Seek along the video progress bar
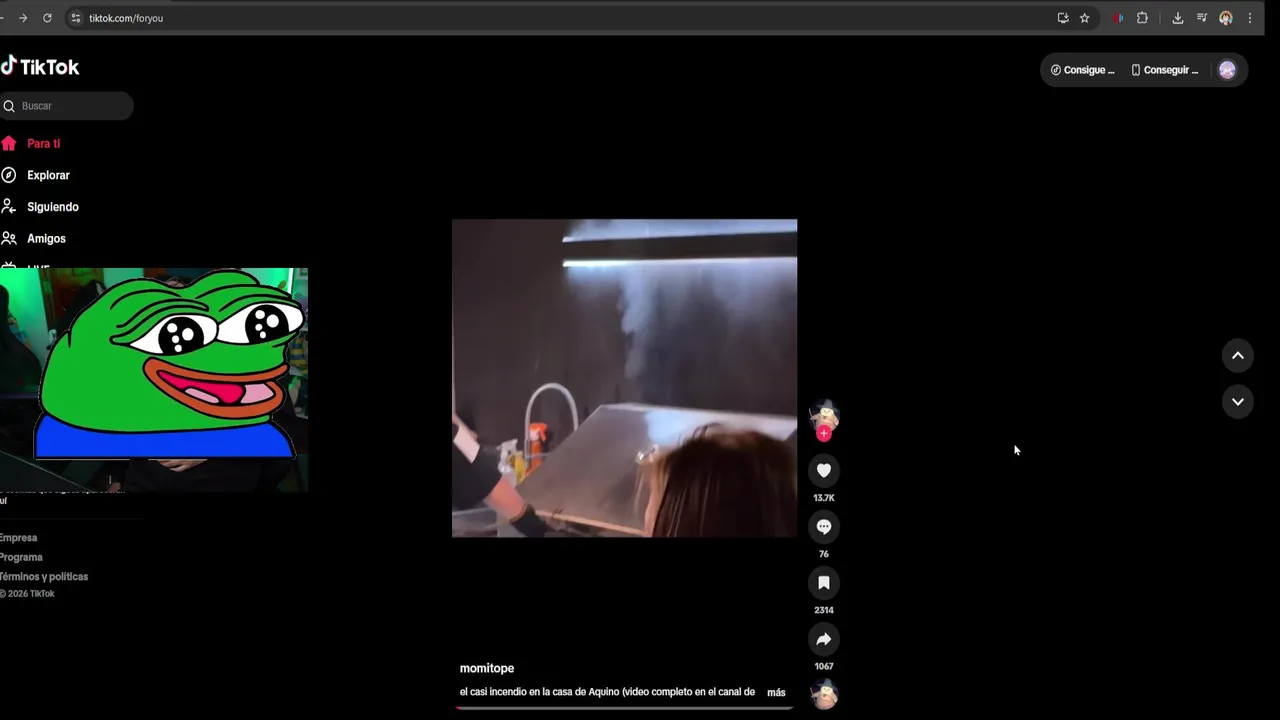The width and height of the screenshot is (1280, 720). (x=624, y=708)
